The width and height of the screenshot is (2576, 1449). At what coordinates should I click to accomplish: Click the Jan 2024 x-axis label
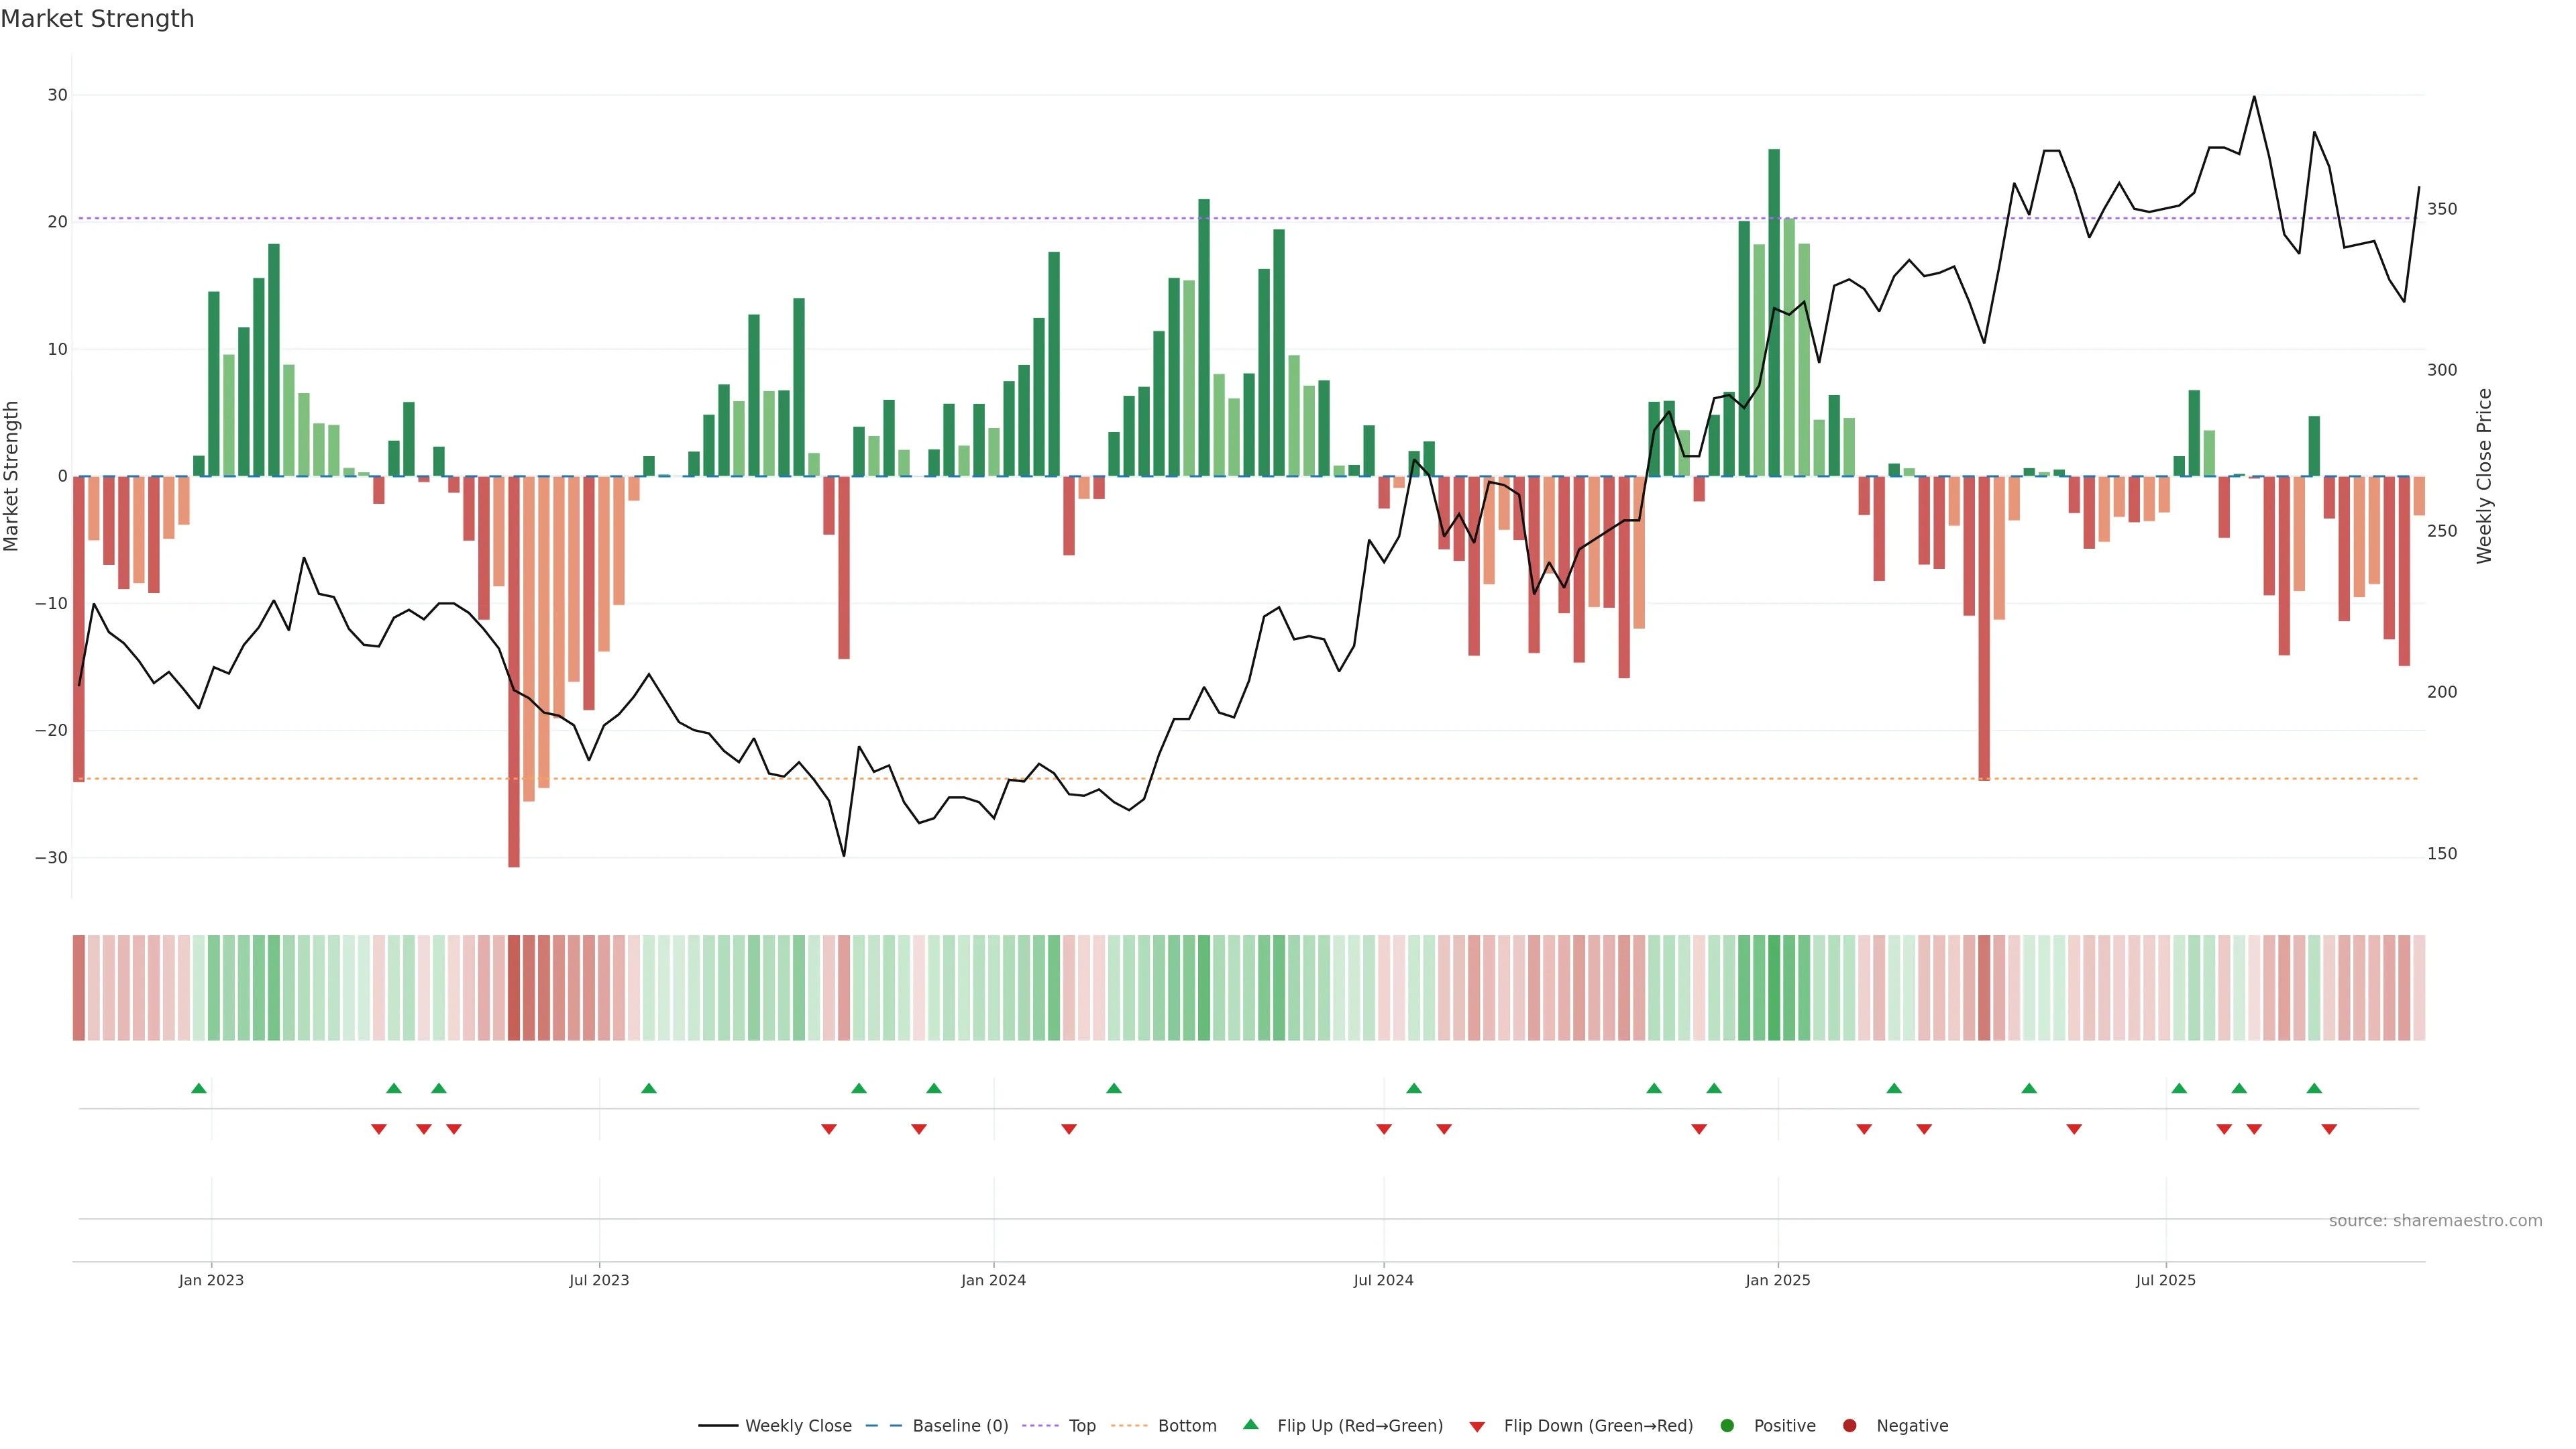coord(993,1280)
